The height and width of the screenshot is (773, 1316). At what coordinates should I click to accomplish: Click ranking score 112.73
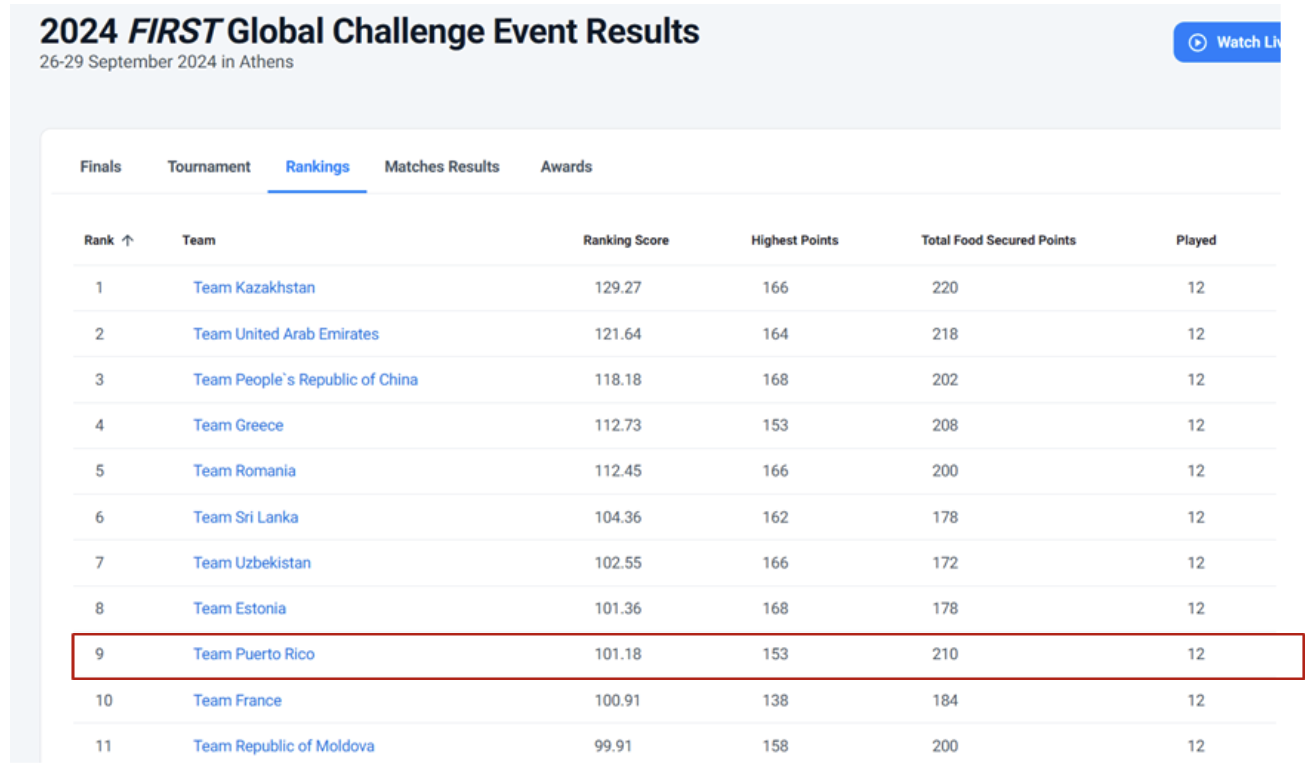click(x=618, y=425)
